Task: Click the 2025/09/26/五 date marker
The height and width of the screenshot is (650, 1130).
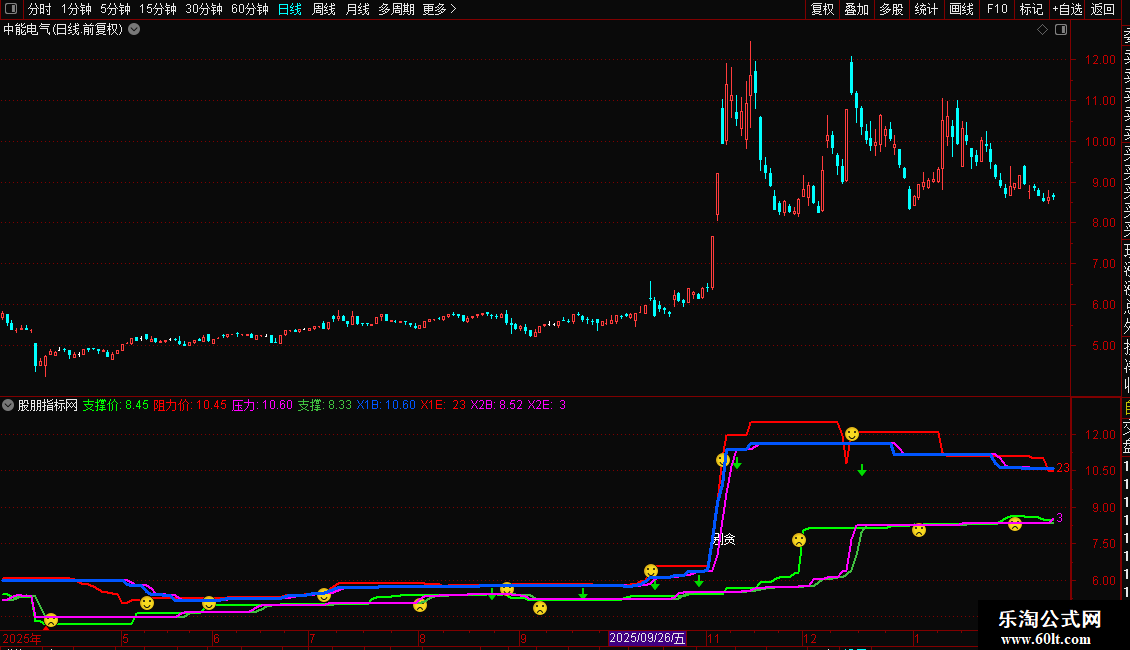Action: [647, 638]
